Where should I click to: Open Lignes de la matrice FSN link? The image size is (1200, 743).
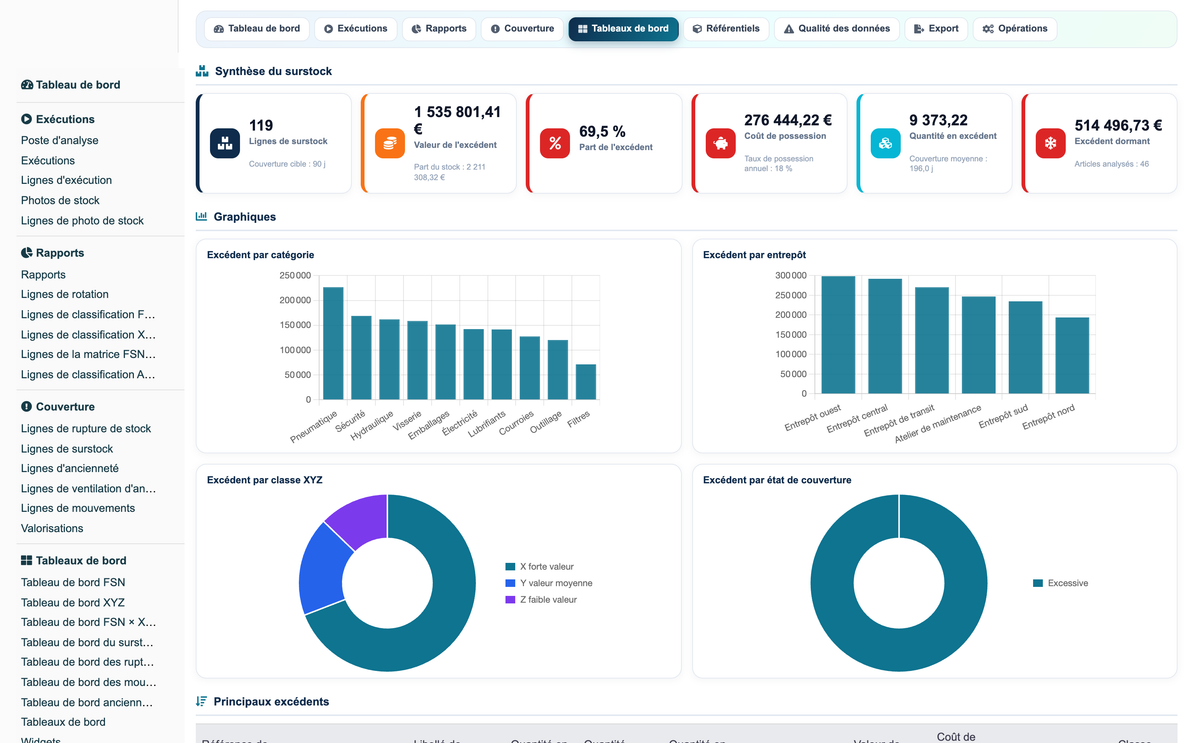pos(88,355)
